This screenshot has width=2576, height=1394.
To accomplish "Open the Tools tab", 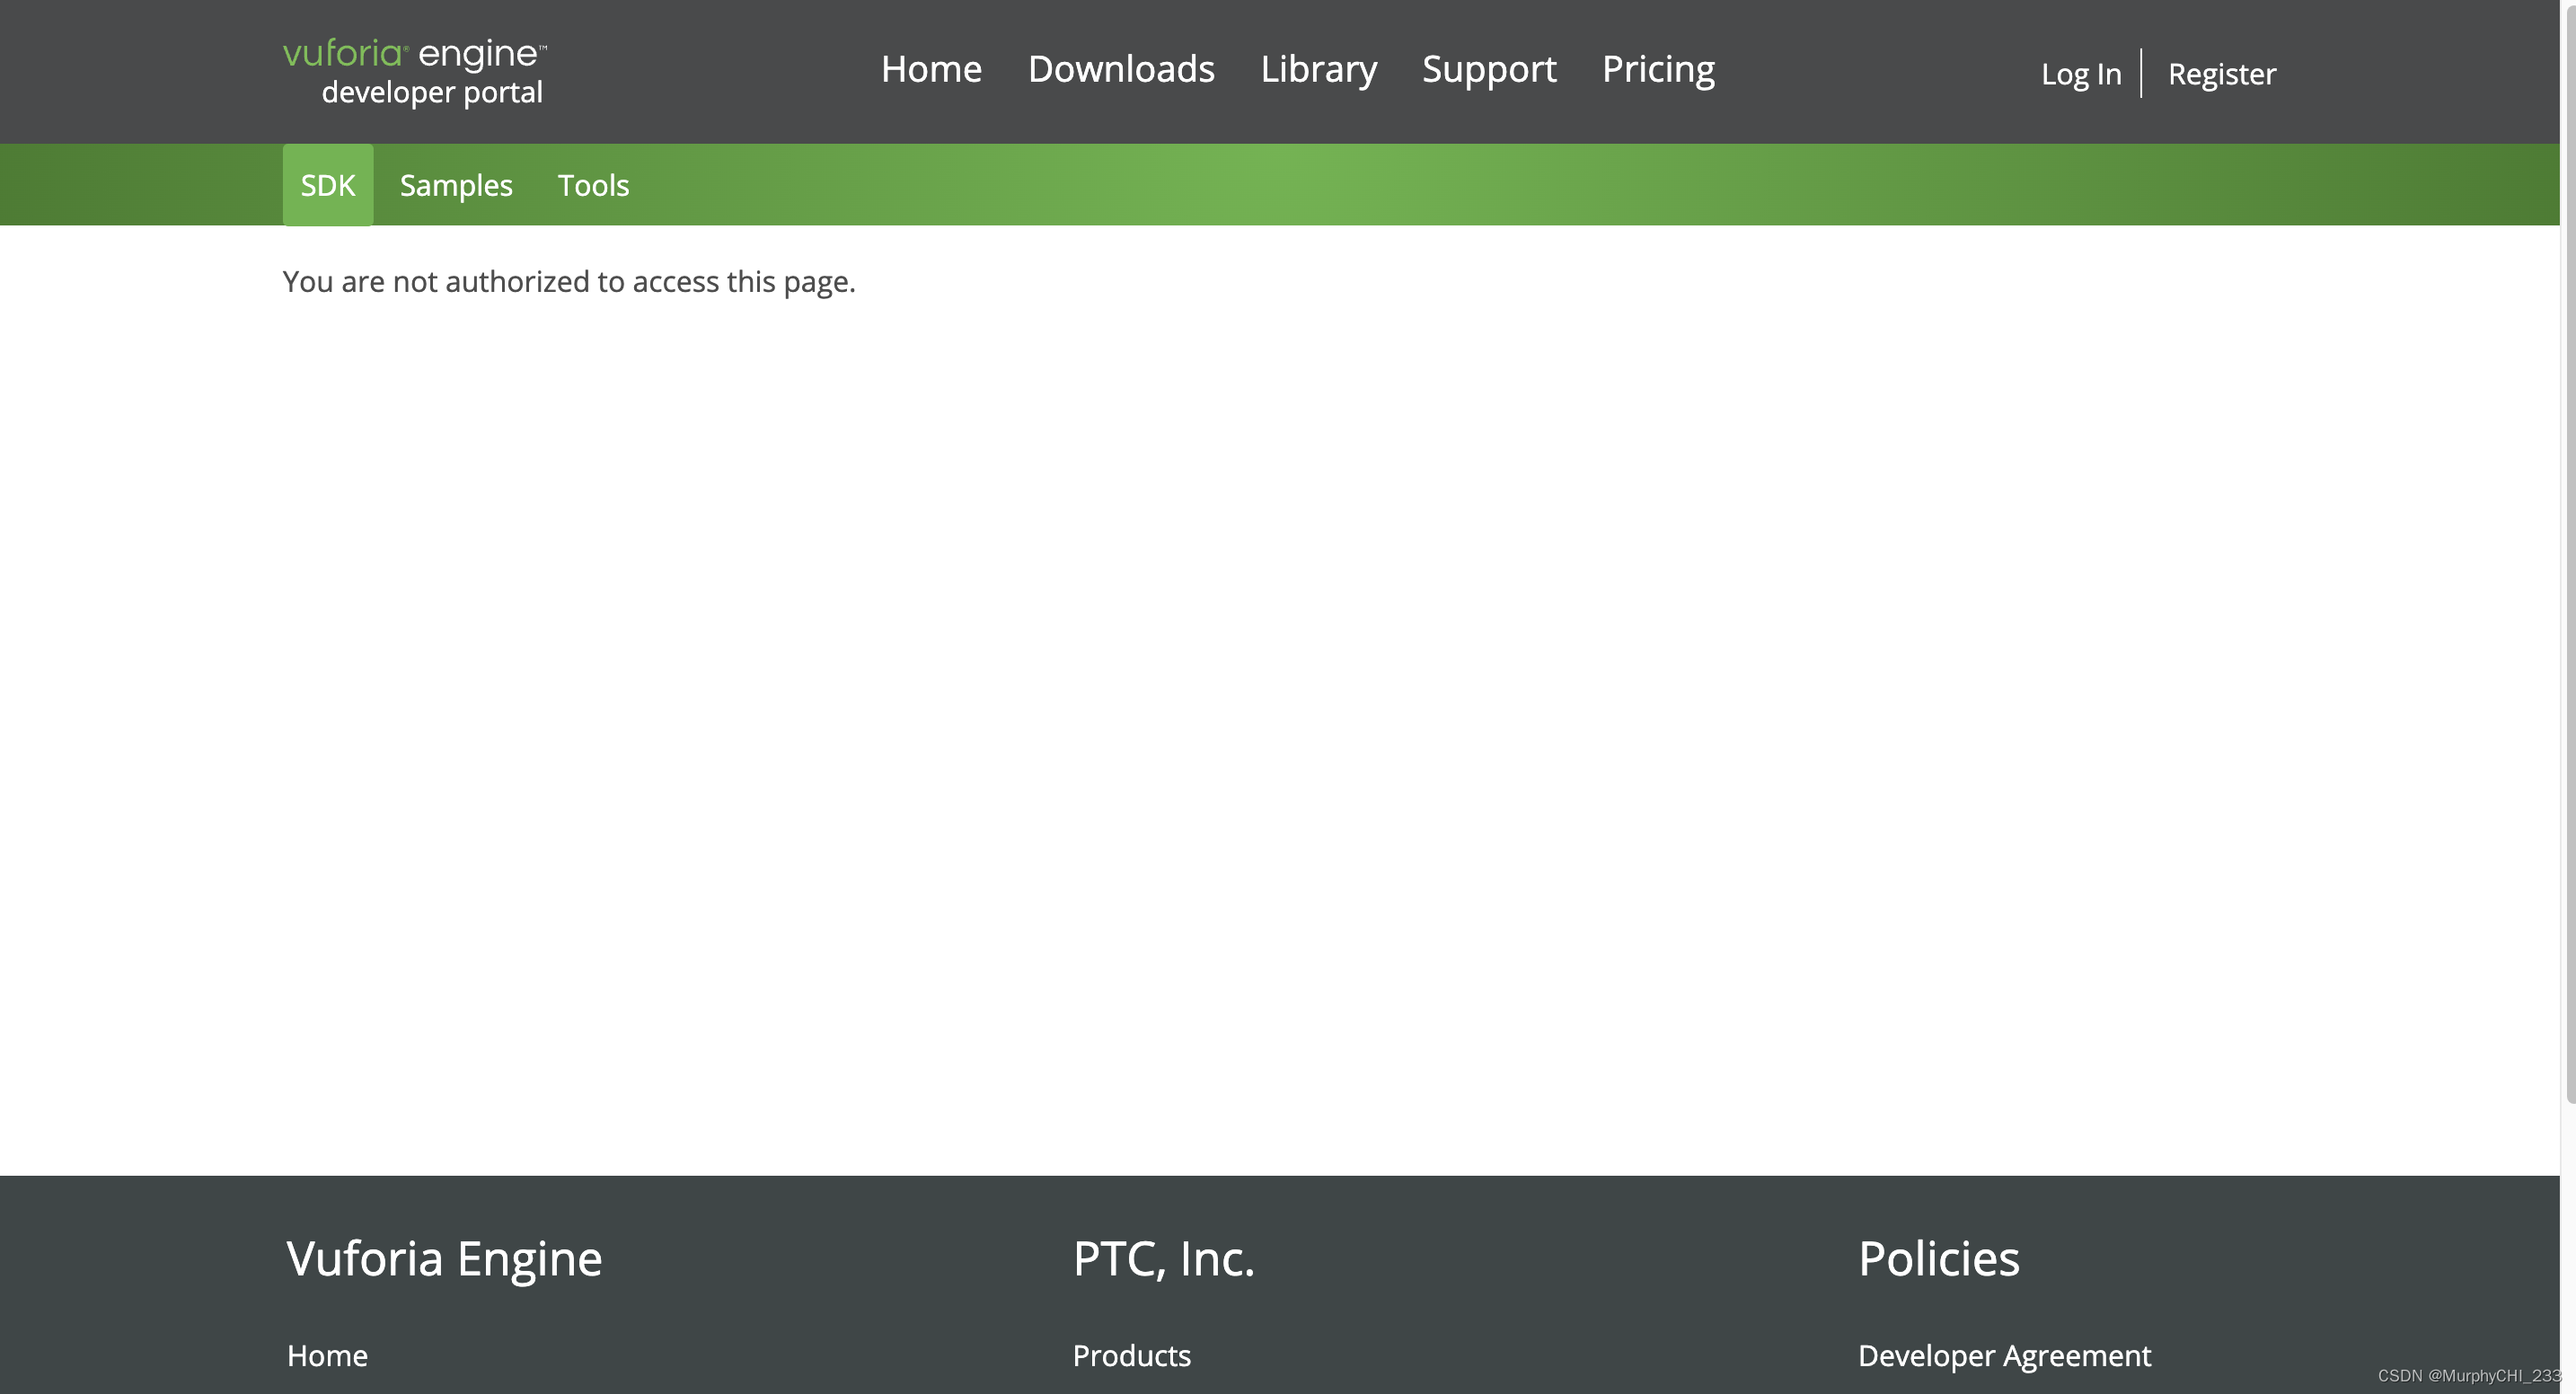I will coord(593,184).
